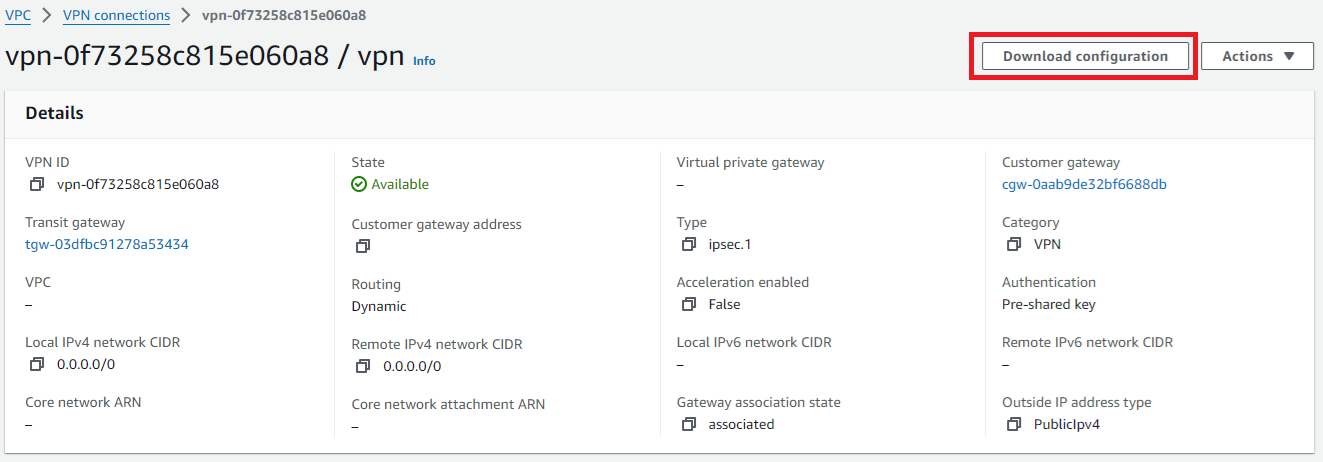
Task: Open the Info link beside title
Action: (x=424, y=61)
